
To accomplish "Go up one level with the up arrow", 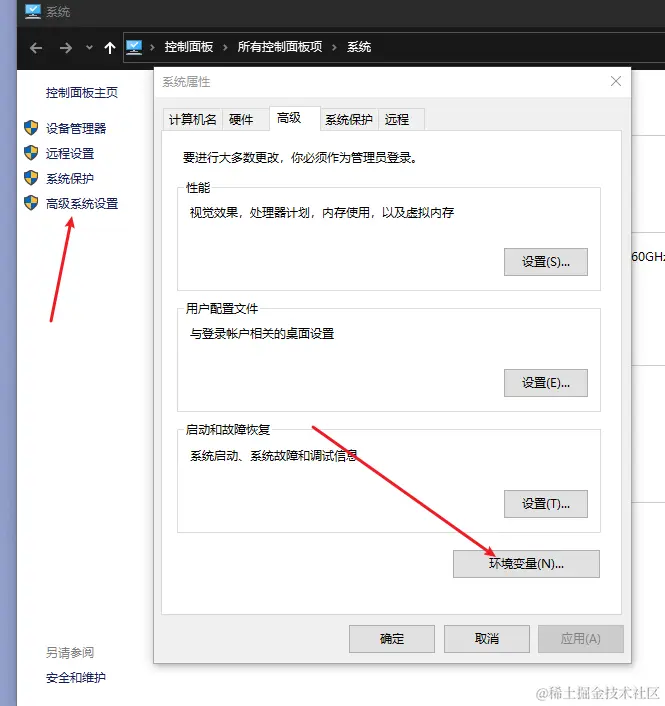I will [x=109, y=47].
